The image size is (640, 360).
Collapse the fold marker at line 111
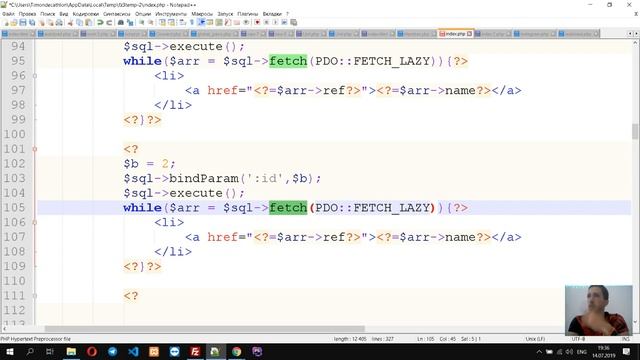(x=35, y=296)
